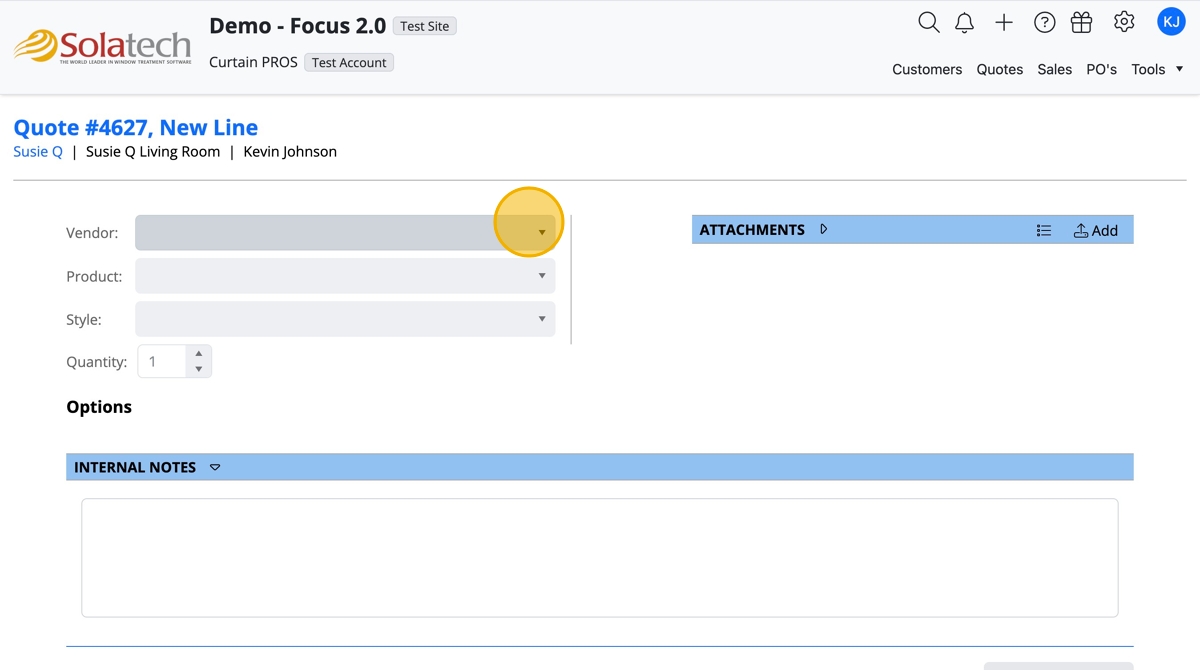Click the search magnifier icon
Image resolution: width=1200 pixels, height=670 pixels.
click(928, 22)
